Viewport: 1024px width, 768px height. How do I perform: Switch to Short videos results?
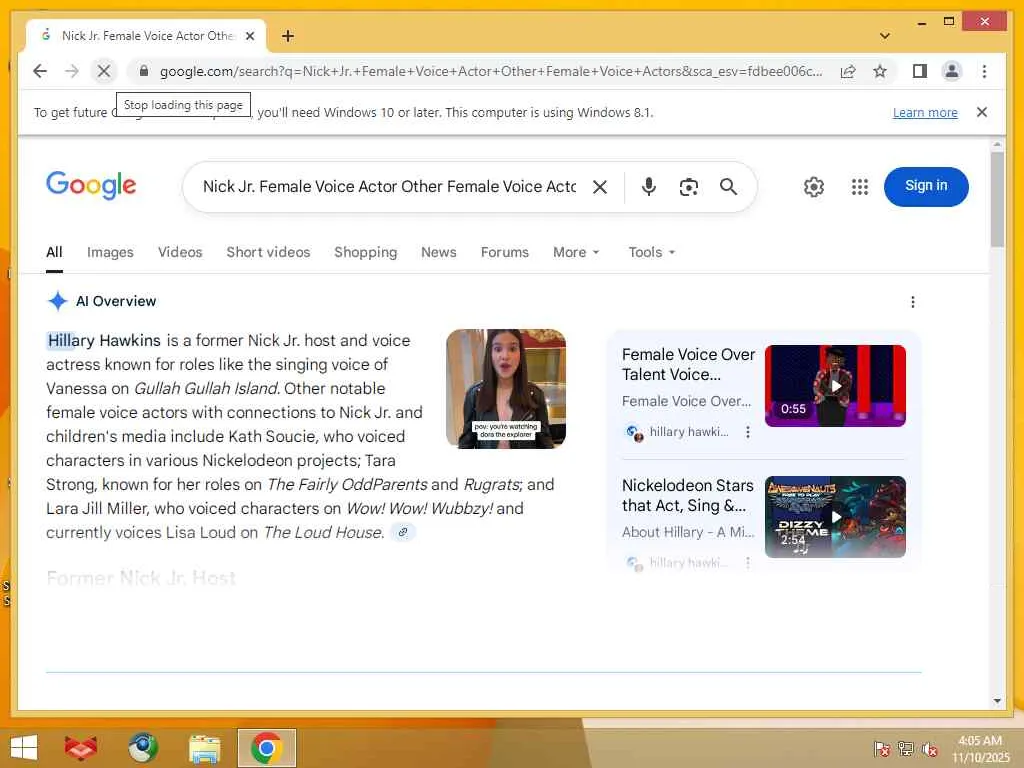268,252
